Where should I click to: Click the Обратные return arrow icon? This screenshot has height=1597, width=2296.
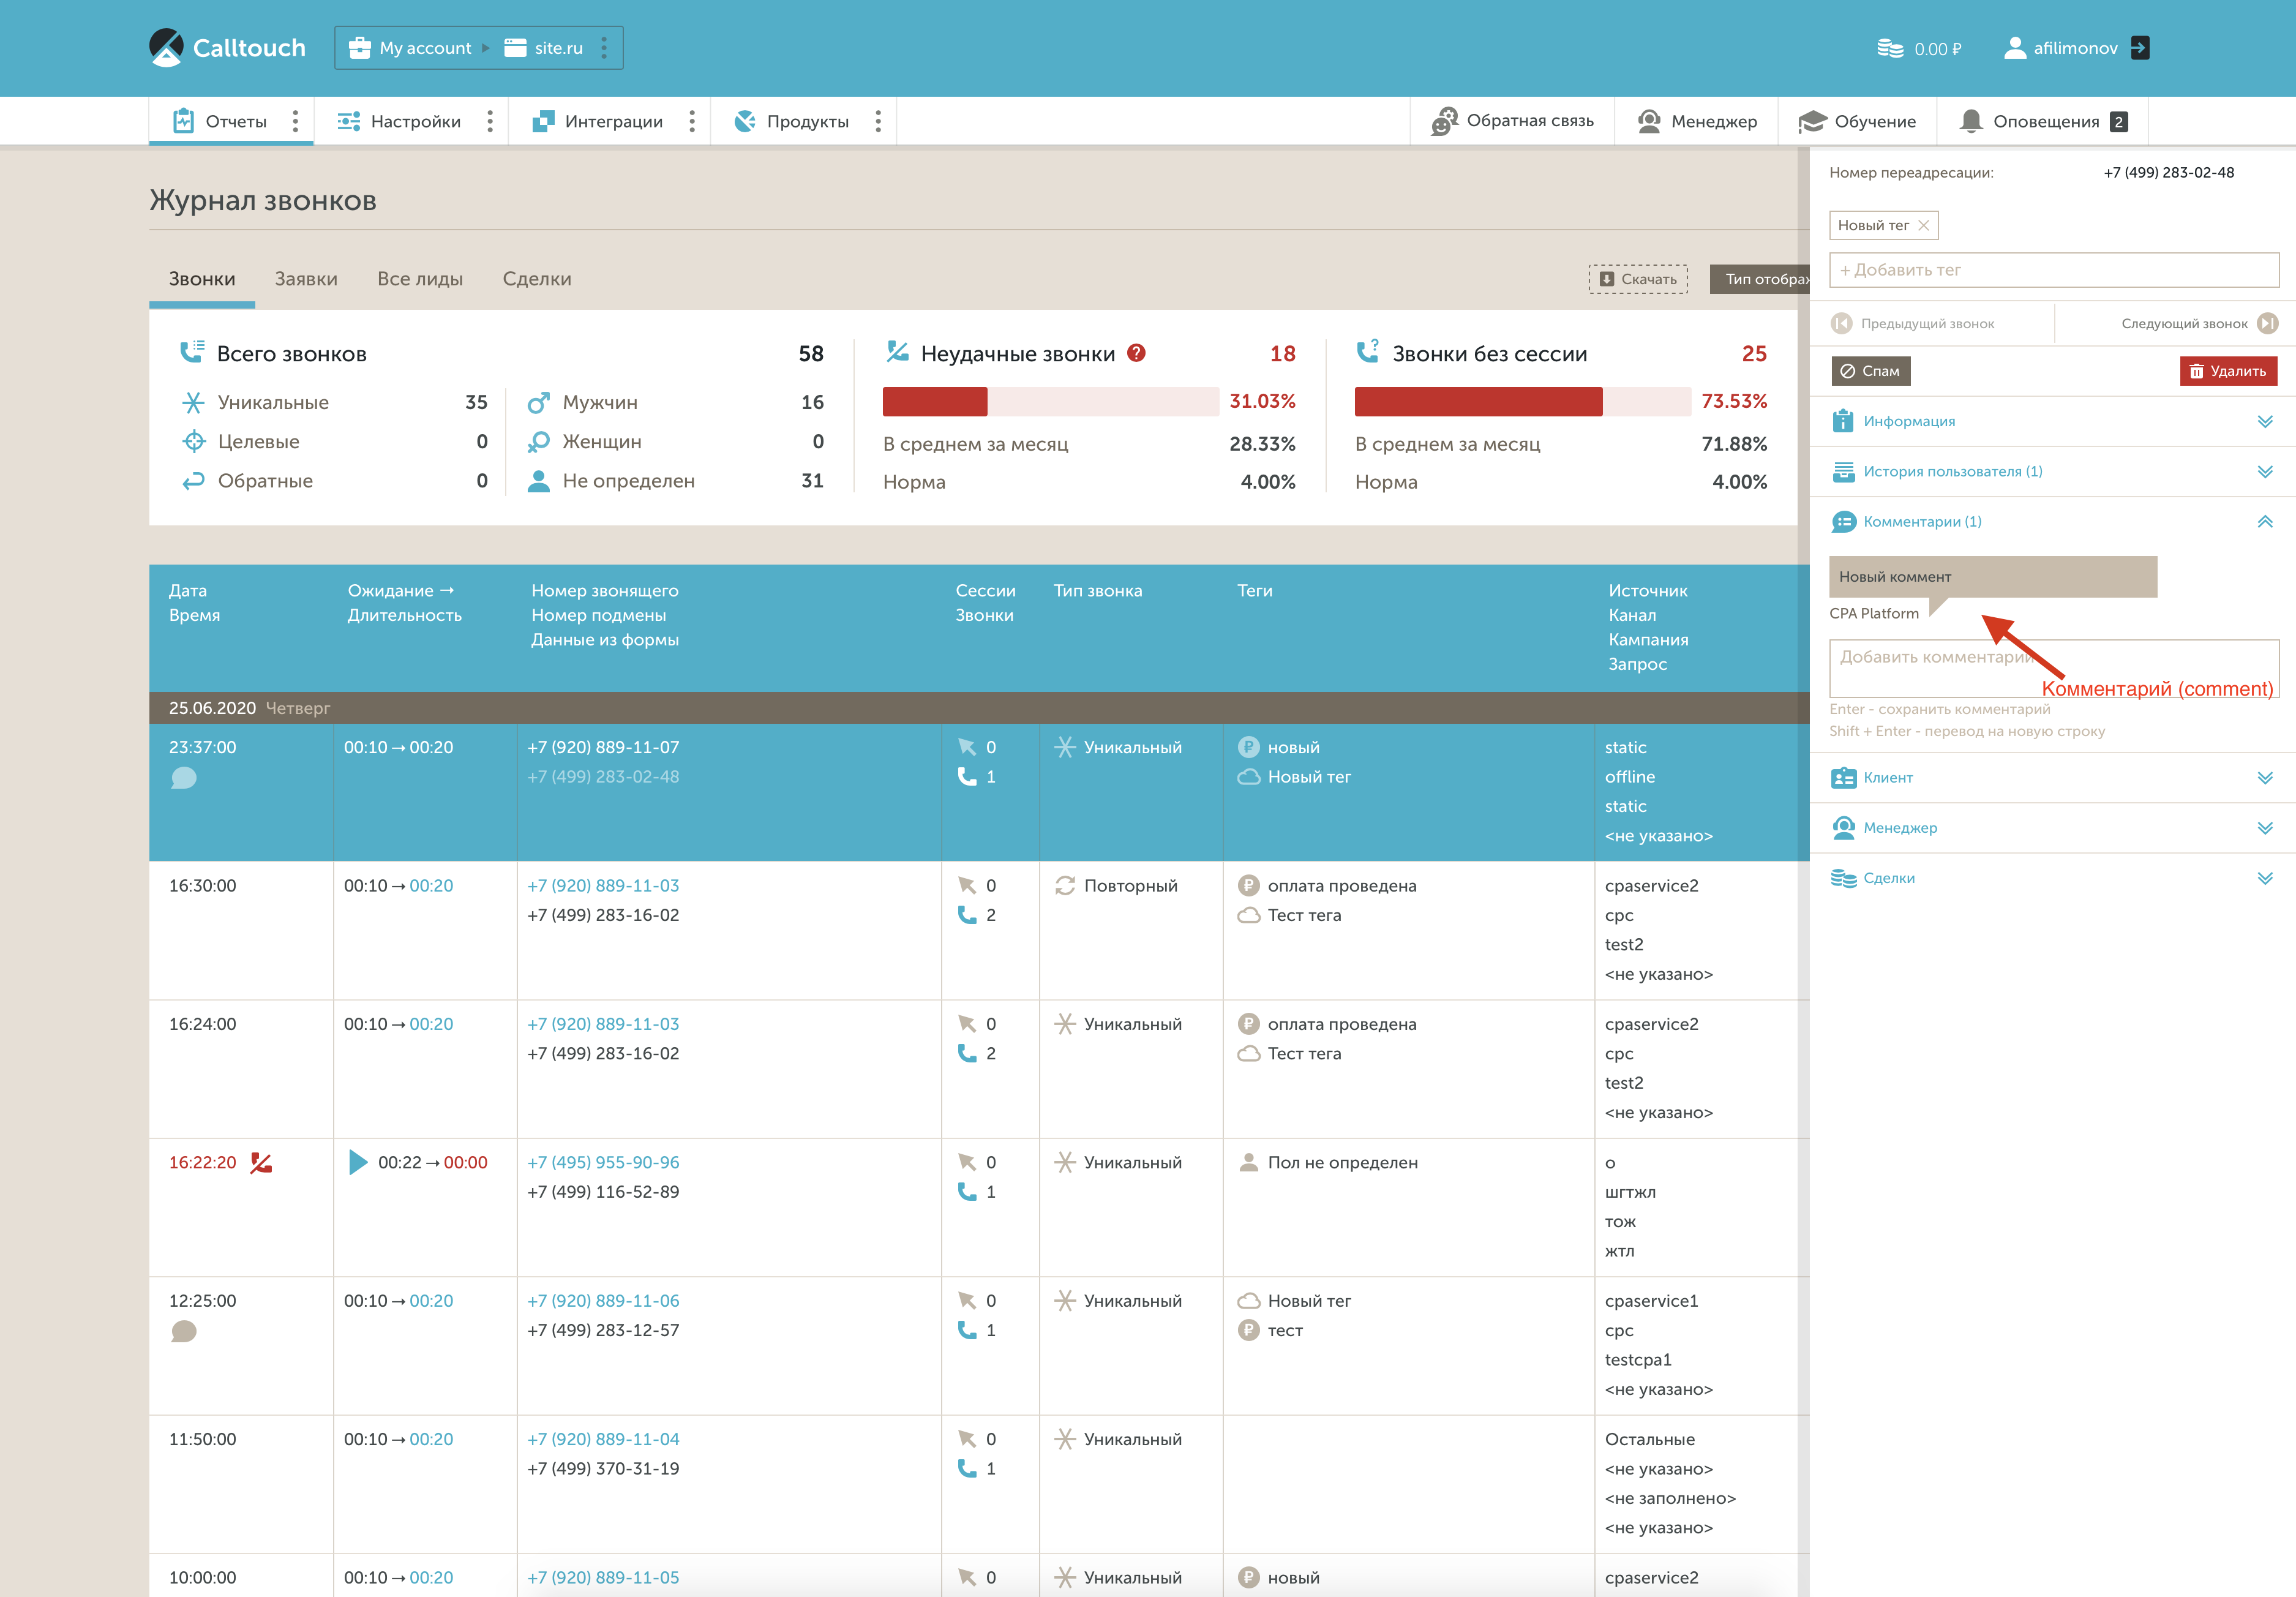193,481
